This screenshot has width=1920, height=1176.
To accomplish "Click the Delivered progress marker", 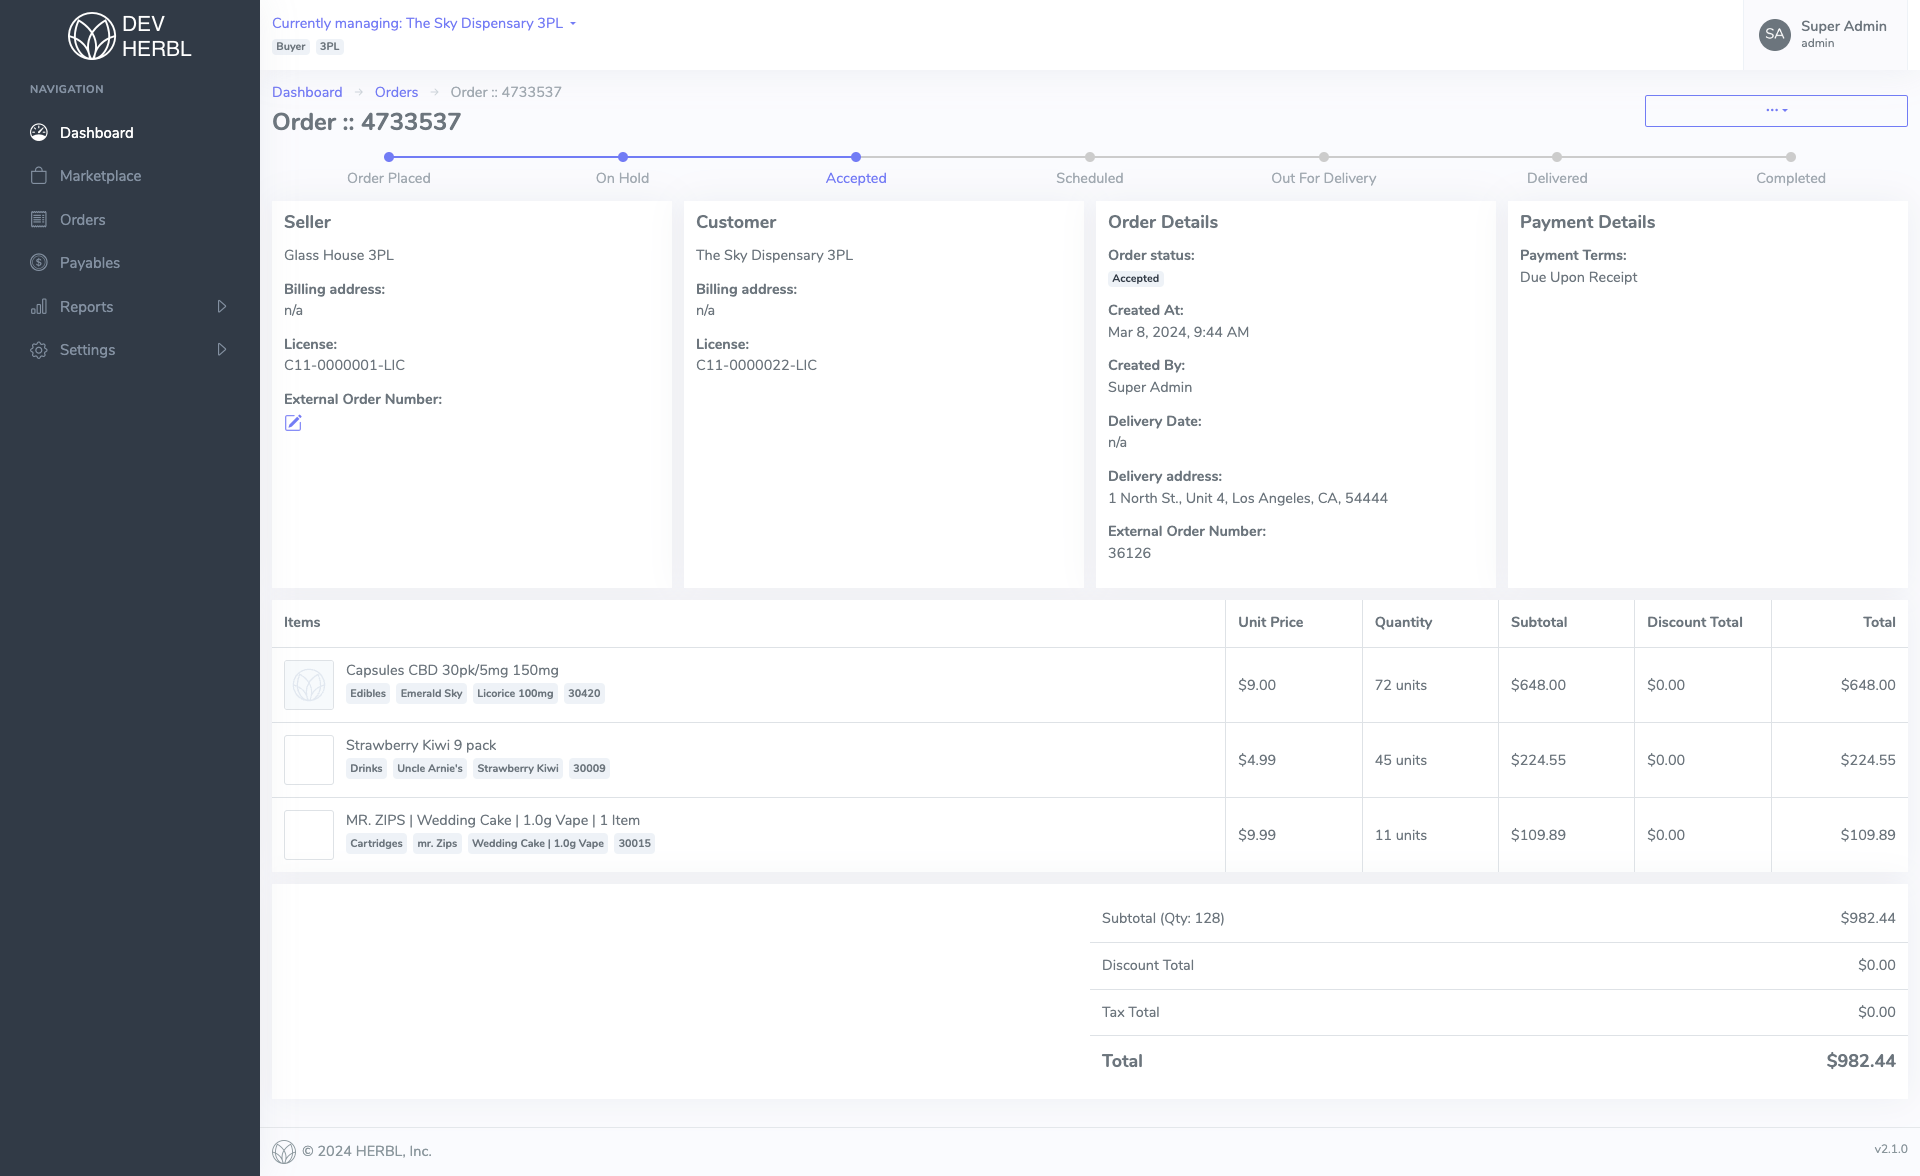I will (x=1557, y=157).
